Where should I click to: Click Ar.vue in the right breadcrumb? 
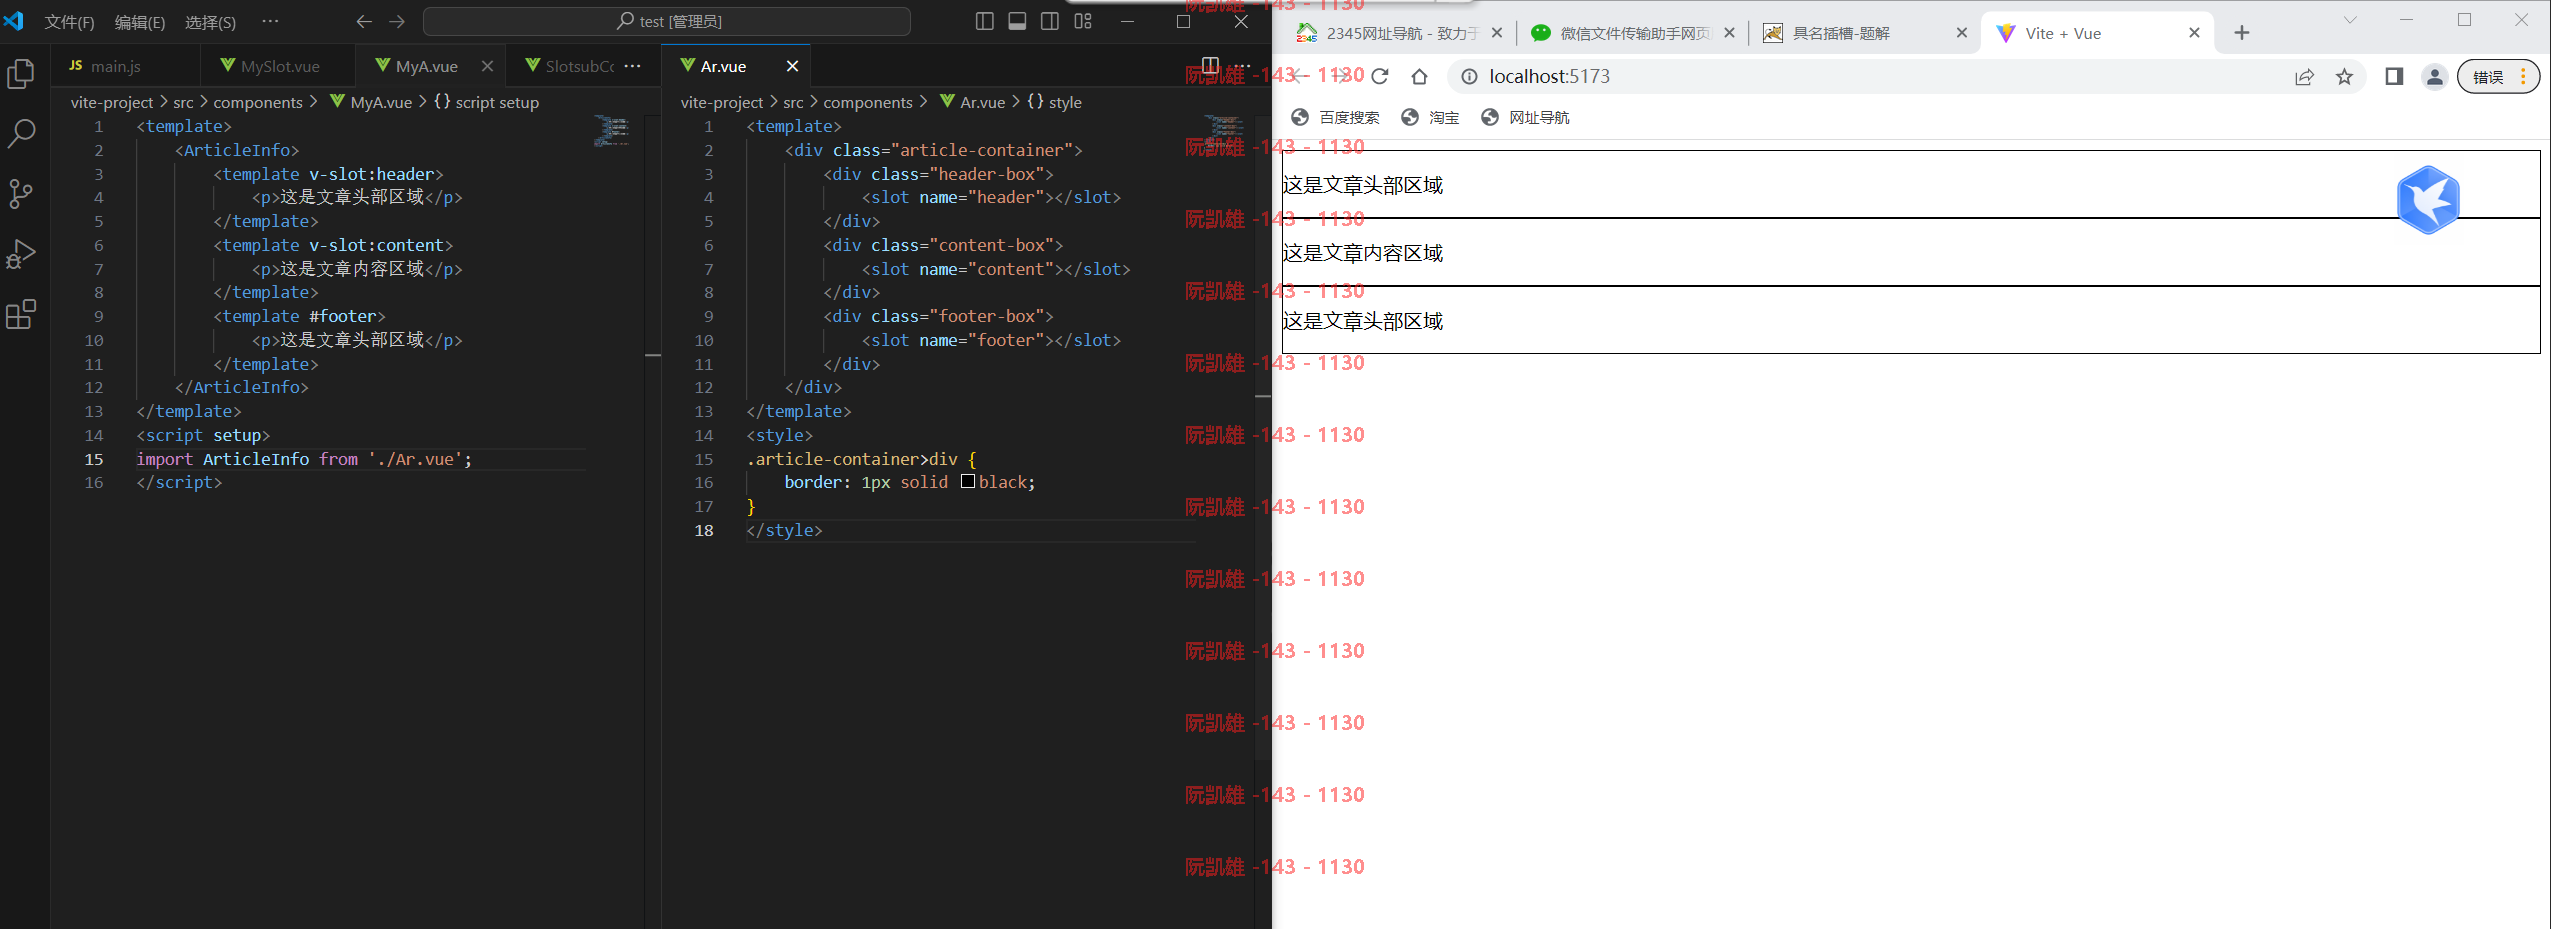coord(982,102)
